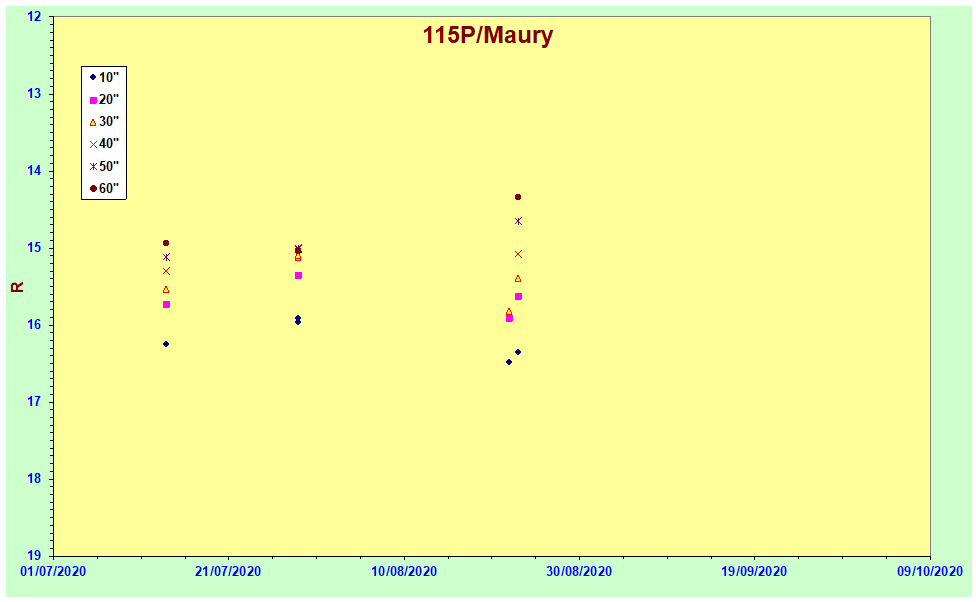
Task: Select the 10" diamond point near magnitude 16.25
Action: coord(166,344)
